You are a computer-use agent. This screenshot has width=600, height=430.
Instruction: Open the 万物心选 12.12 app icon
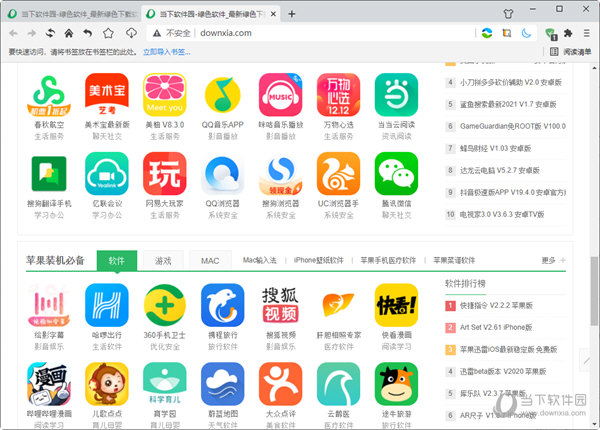coord(338,95)
